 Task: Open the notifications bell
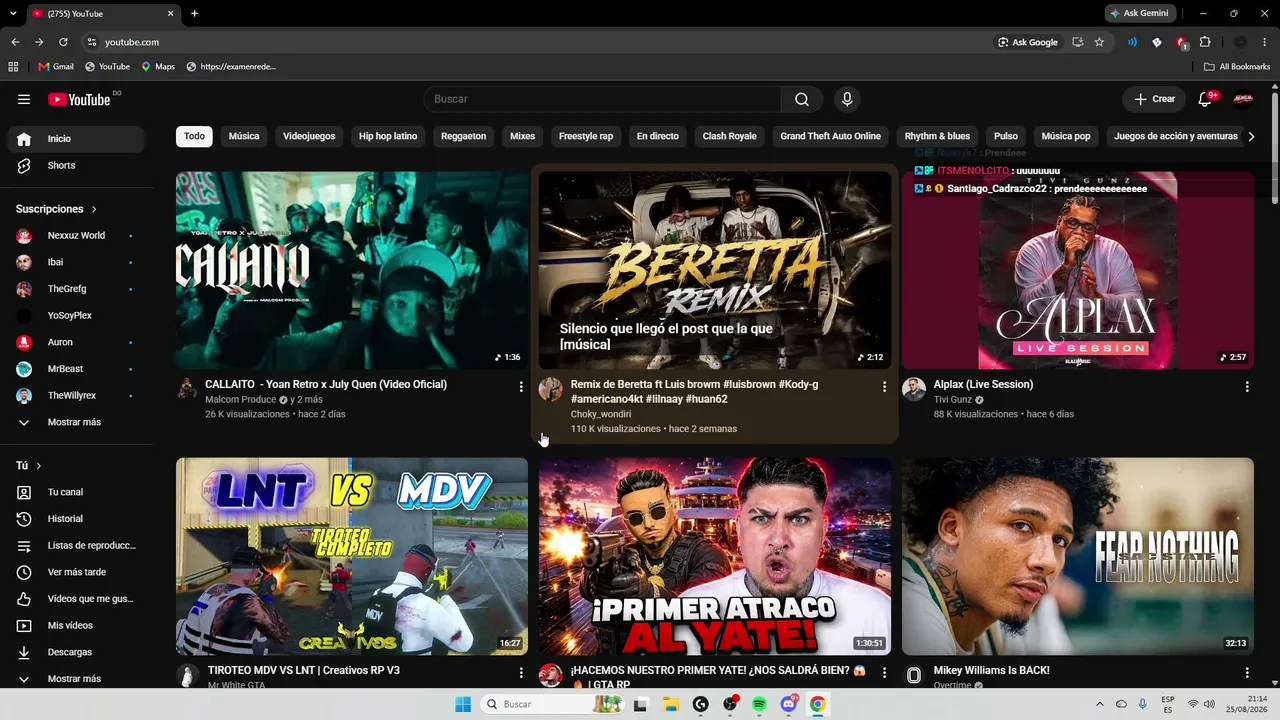coord(1205,99)
